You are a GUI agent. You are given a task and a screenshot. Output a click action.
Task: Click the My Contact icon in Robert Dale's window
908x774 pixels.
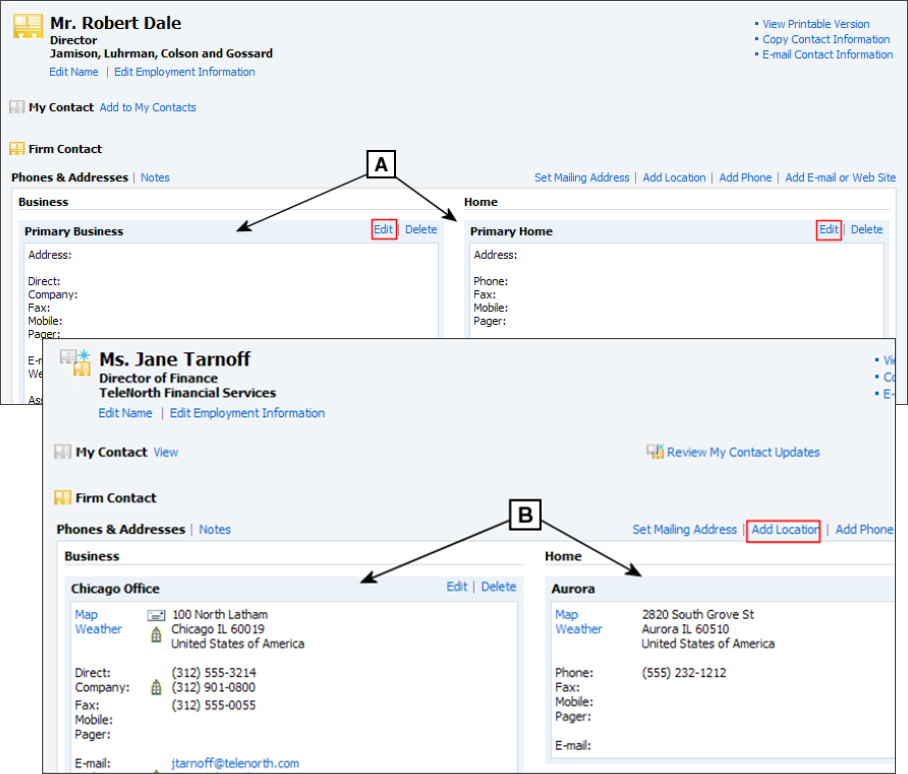(x=17, y=107)
